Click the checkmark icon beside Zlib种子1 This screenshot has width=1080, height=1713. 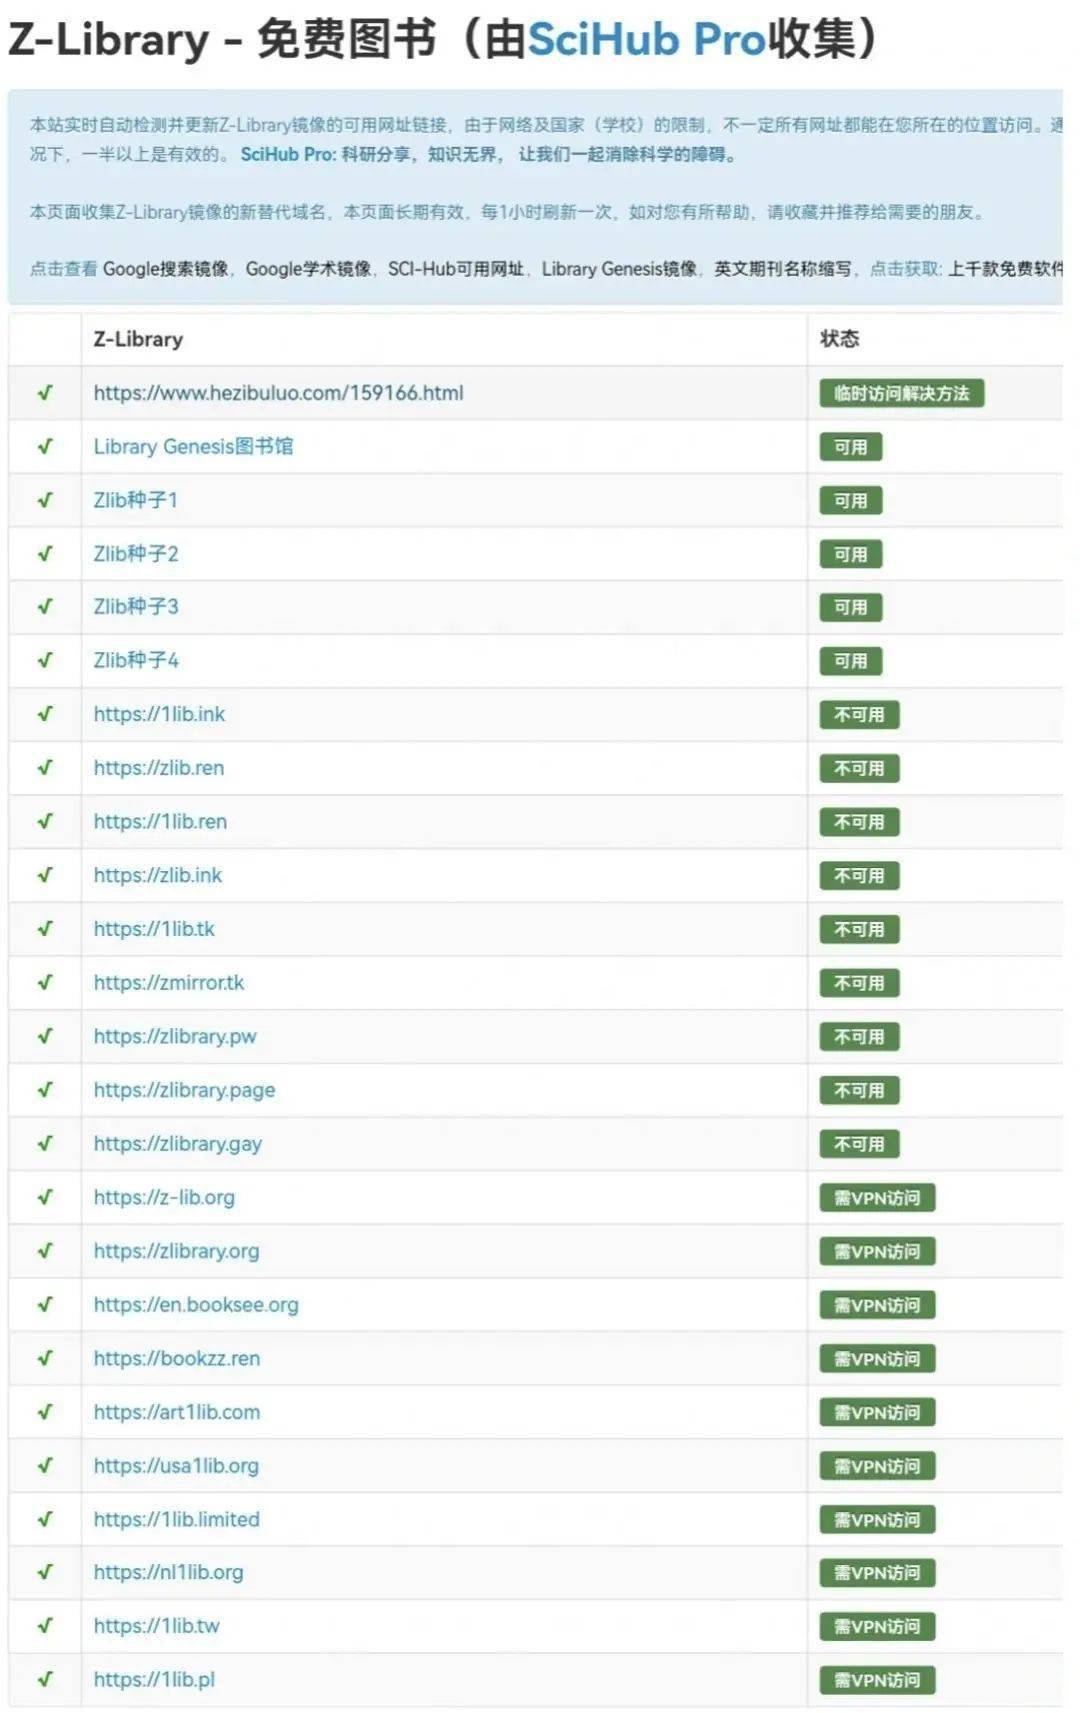click(x=45, y=500)
